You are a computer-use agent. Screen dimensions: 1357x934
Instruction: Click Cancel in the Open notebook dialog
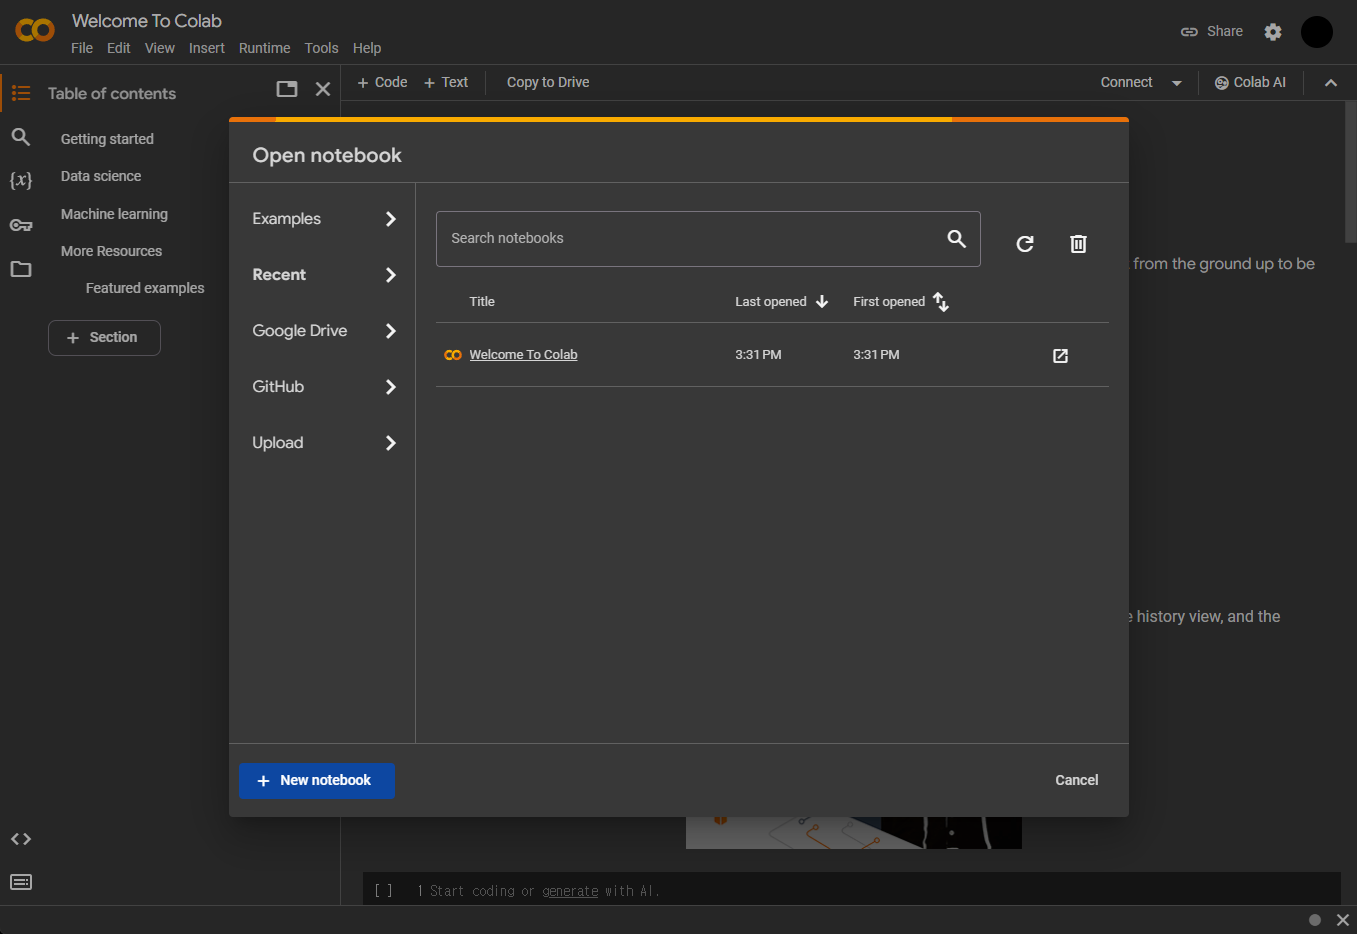point(1077,780)
